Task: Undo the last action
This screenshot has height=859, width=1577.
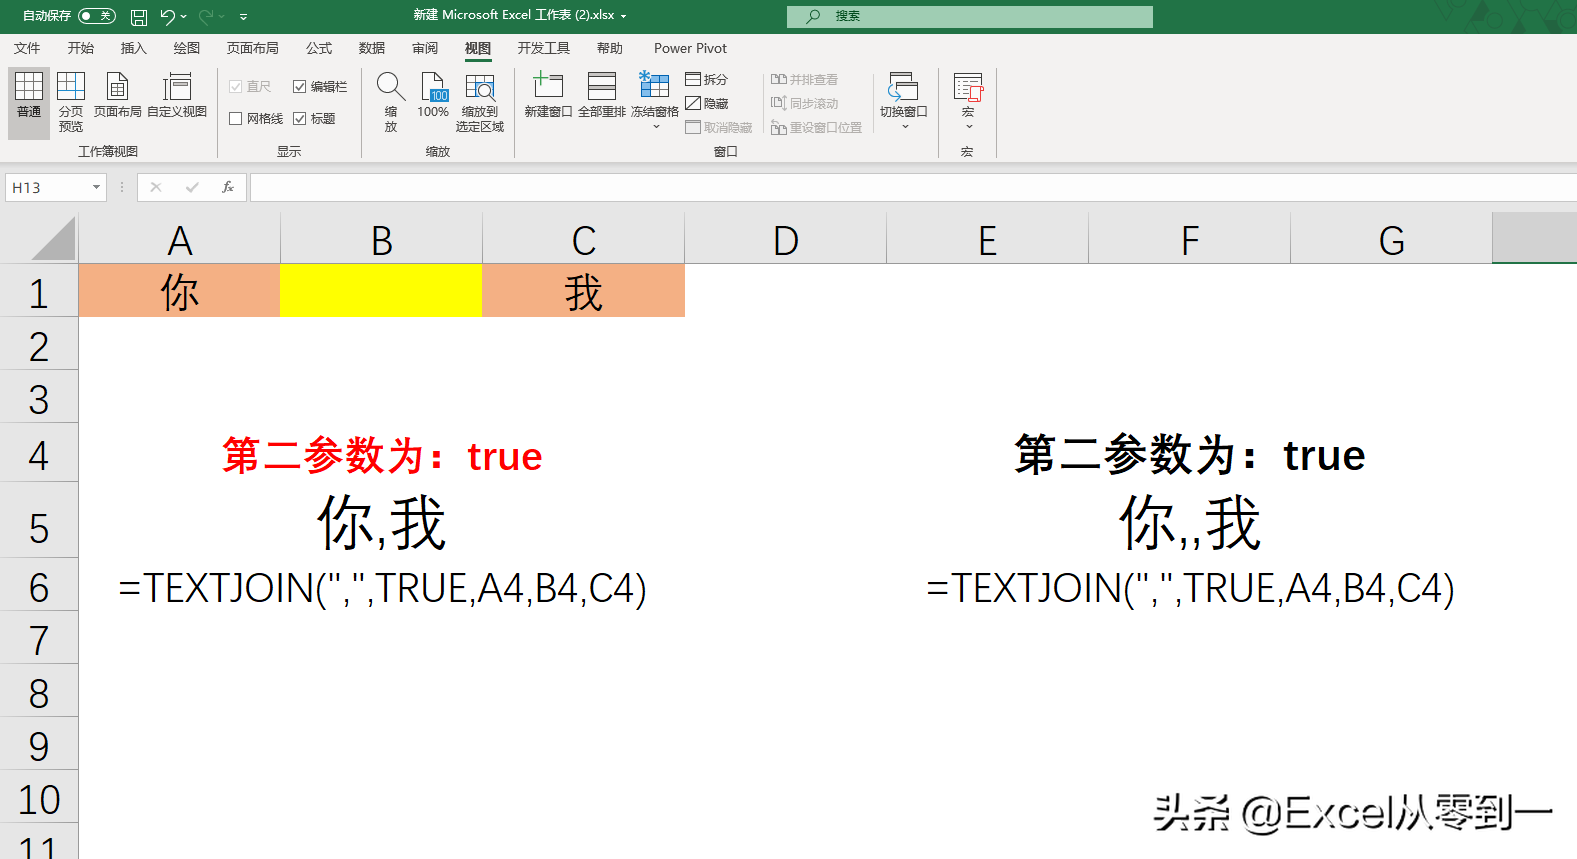Action: coord(167,16)
